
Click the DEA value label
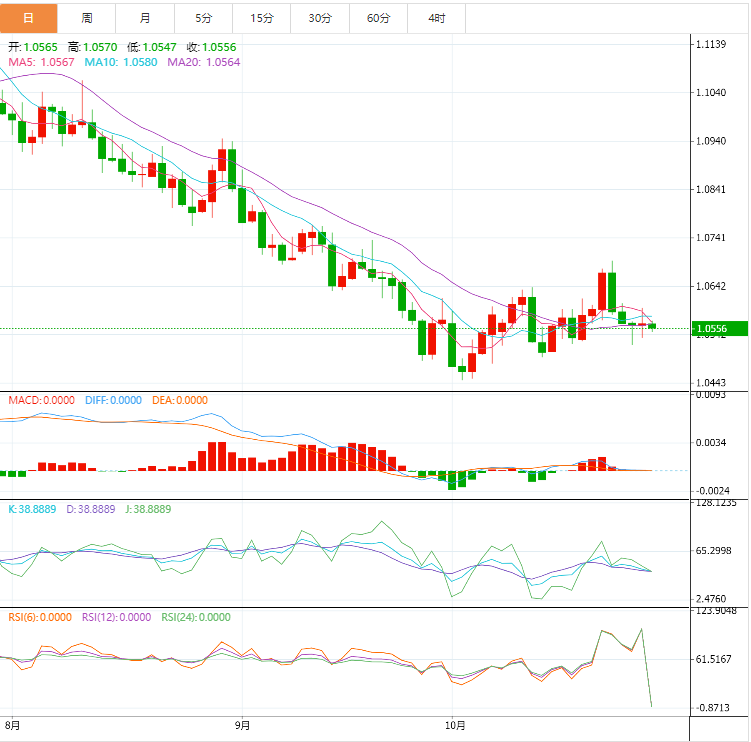(x=180, y=400)
